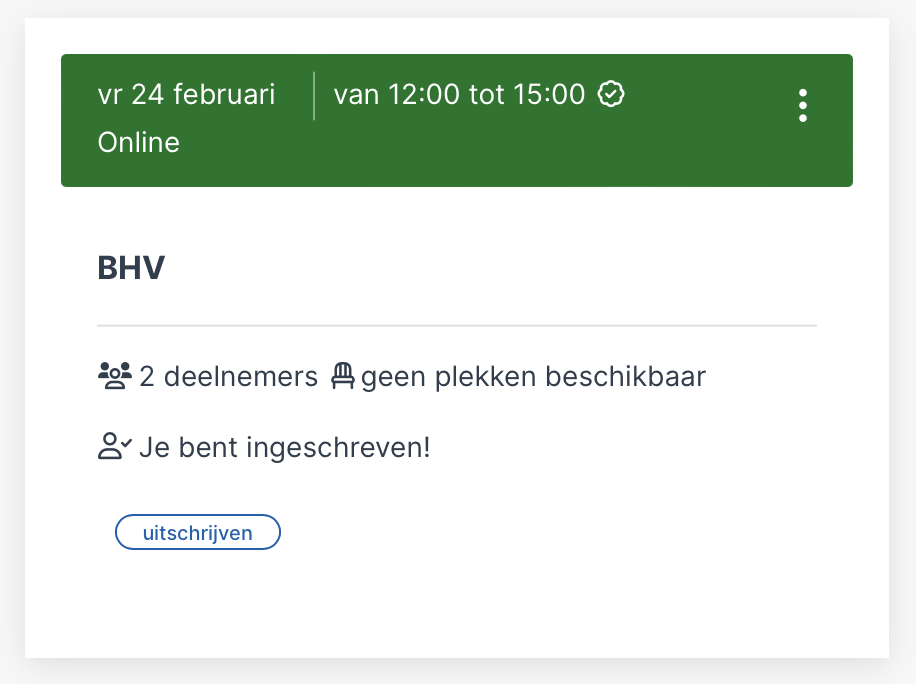Image resolution: width=916 pixels, height=684 pixels.
Task: Click the vertical divider in green header
Action: click(x=314, y=96)
